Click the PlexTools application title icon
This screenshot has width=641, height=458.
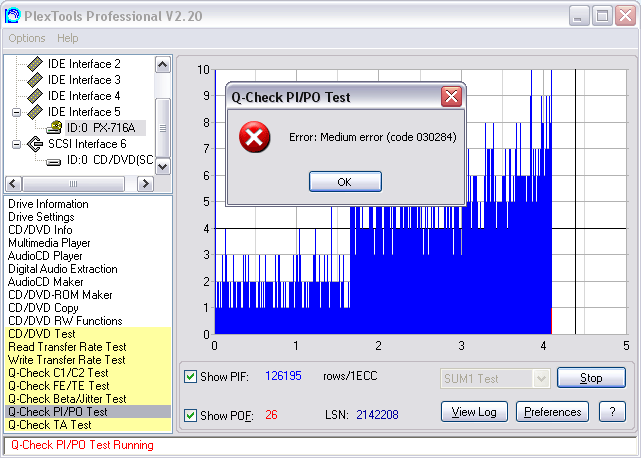[12, 16]
